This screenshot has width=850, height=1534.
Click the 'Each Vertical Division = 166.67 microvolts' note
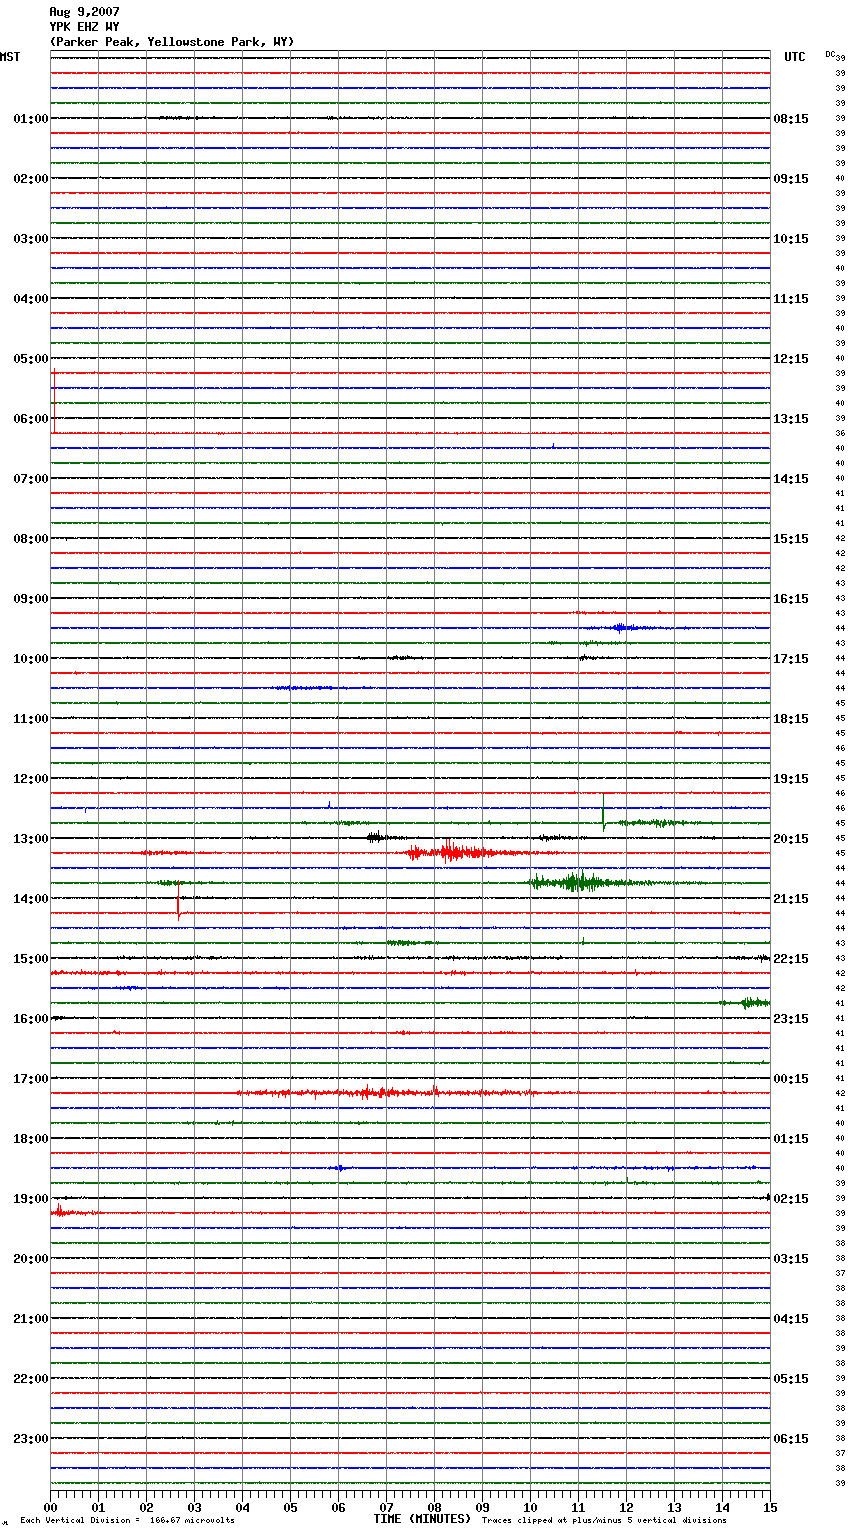click(x=127, y=1521)
